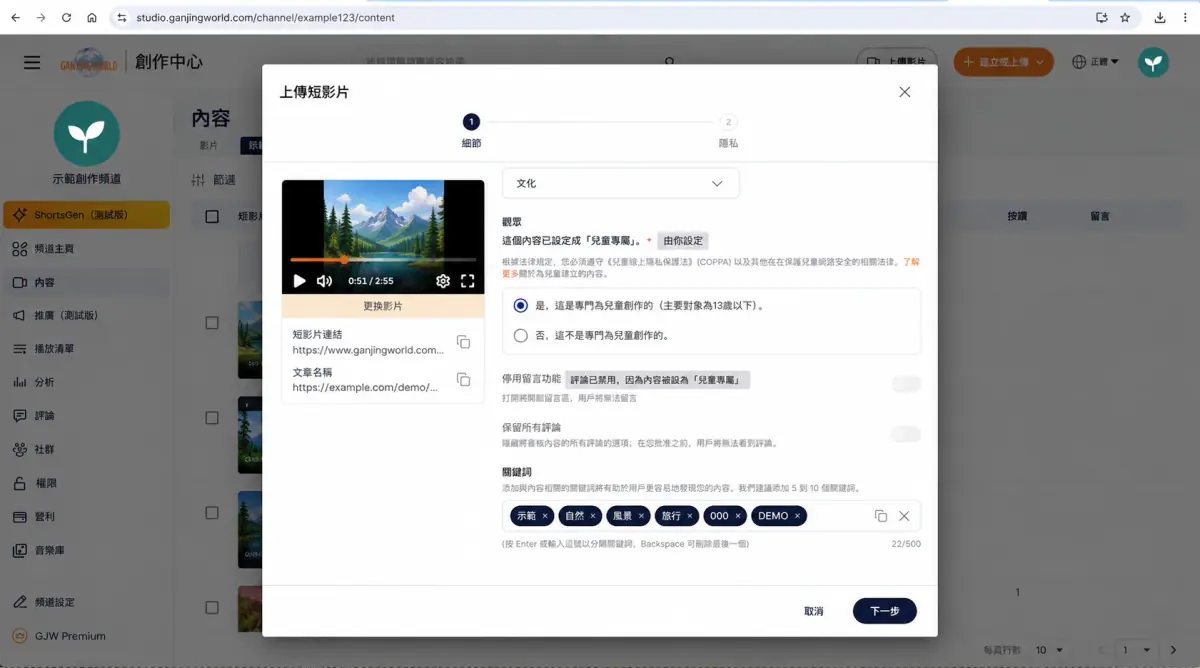This screenshot has height=668, width=1200.
Task: Seek video using orange progress bar
Action: (x=383, y=260)
